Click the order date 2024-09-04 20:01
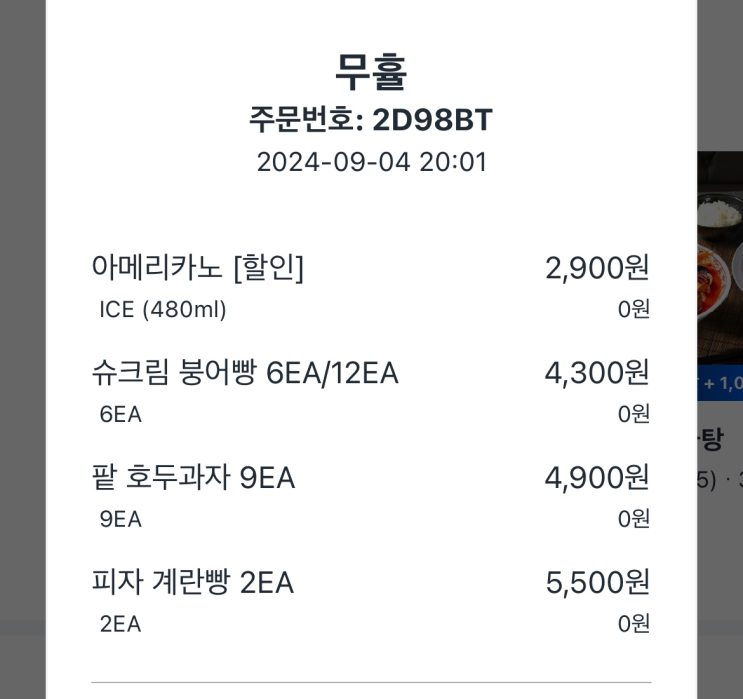The height and width of the screenshot is (699, 743). 371,162
